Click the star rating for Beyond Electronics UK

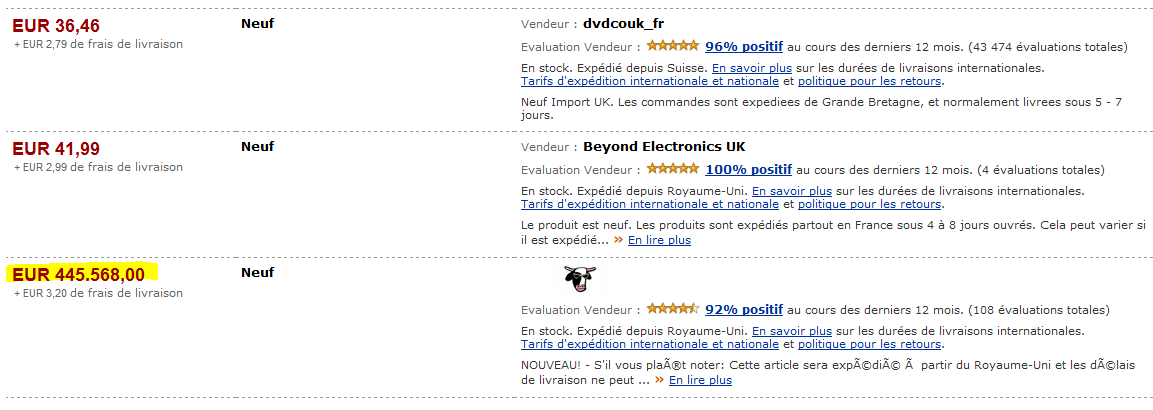point(673,169)
